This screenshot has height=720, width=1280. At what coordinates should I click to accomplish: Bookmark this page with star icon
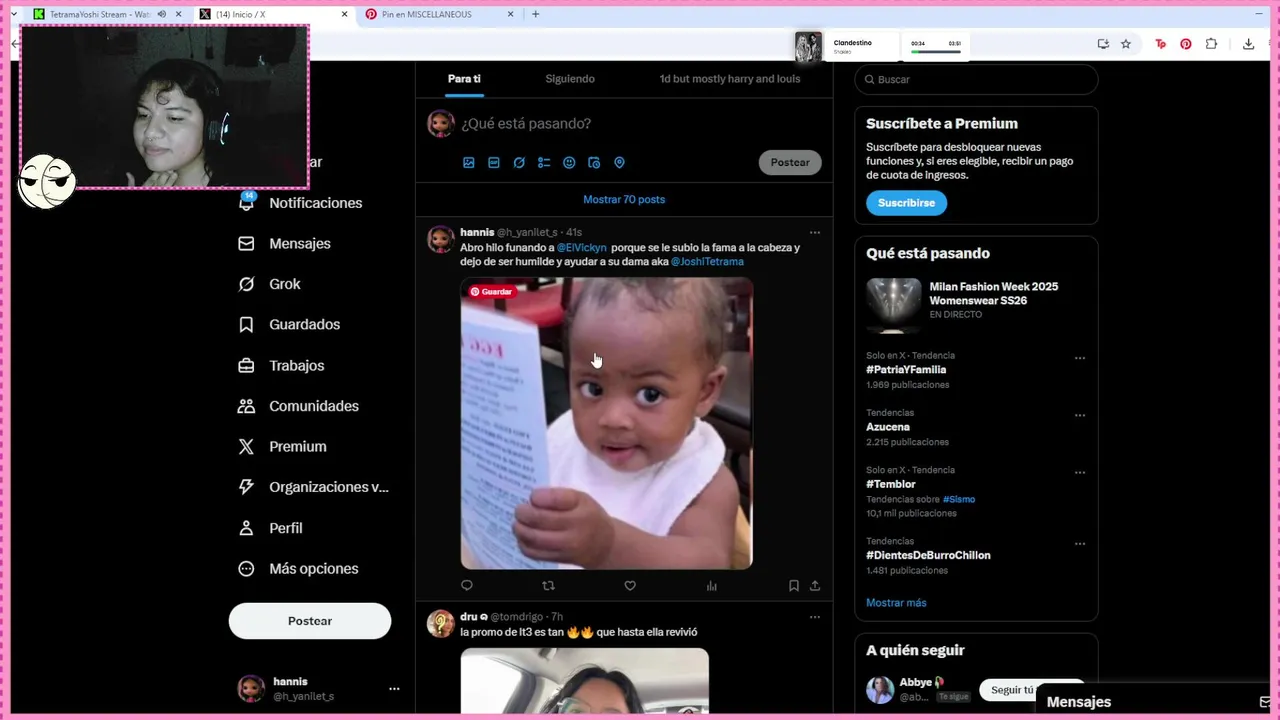tap(1126, 44)
